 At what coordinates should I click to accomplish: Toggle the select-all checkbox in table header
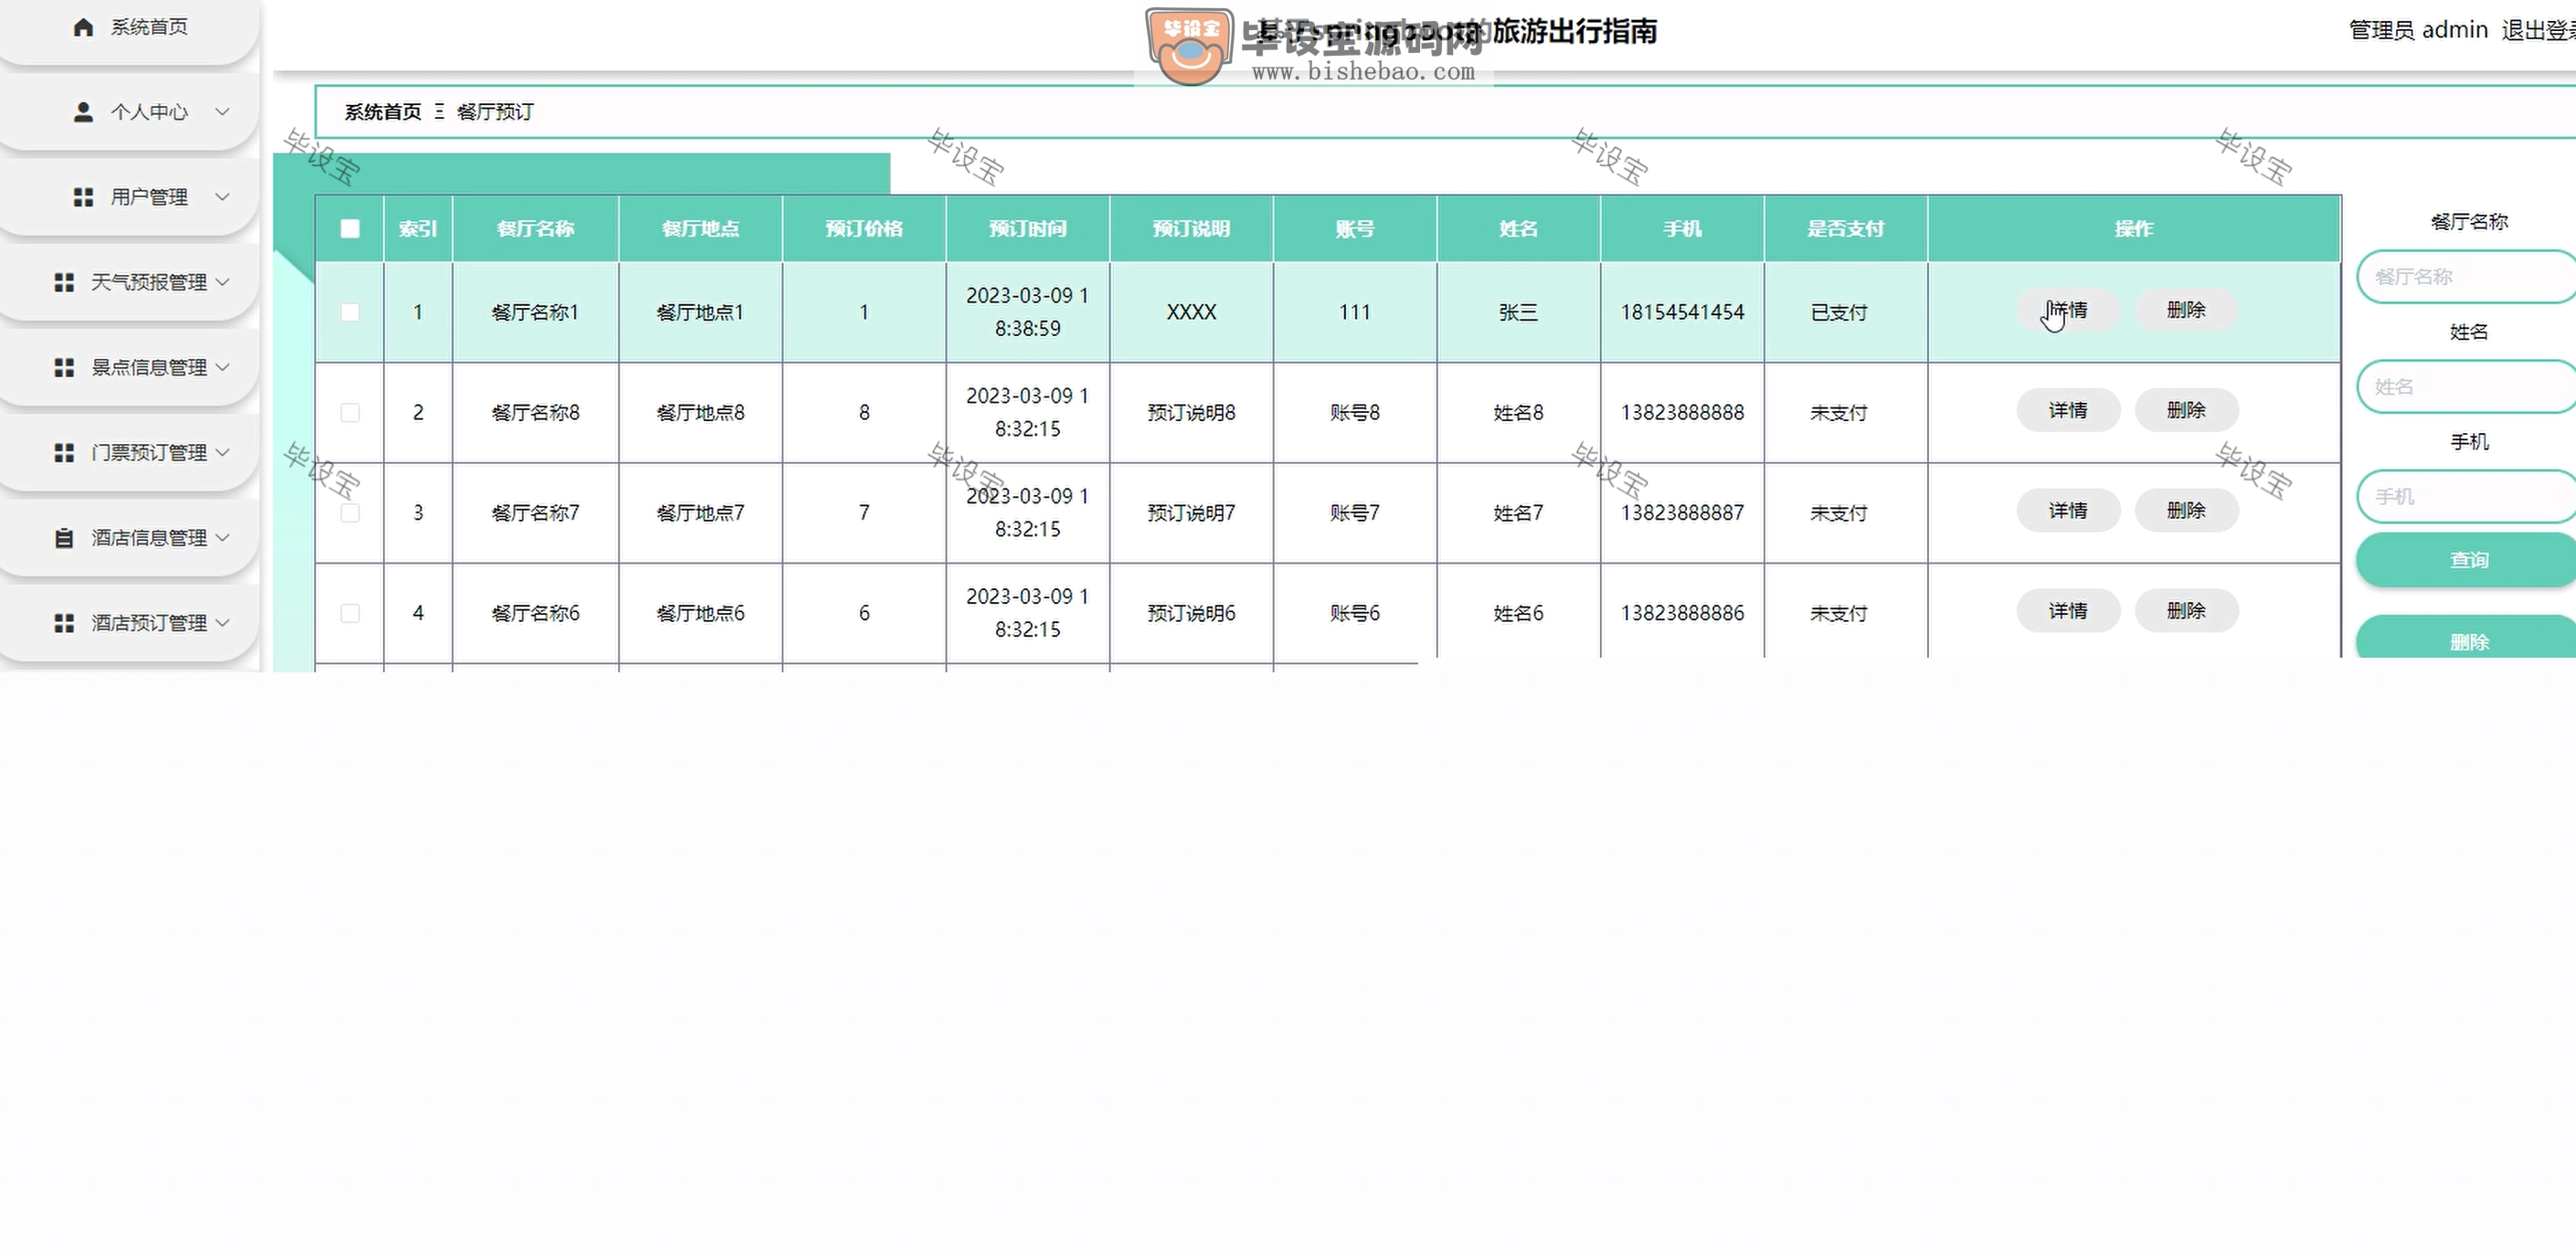pos(350,228)
